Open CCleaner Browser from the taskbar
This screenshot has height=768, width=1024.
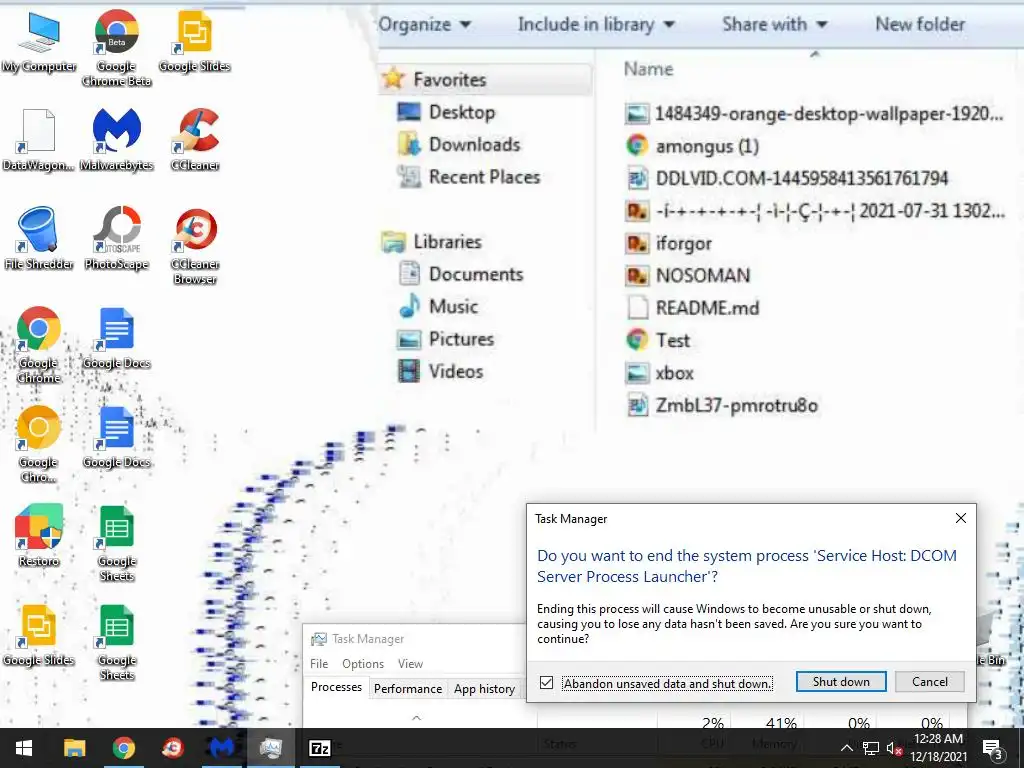pos(172,748)
